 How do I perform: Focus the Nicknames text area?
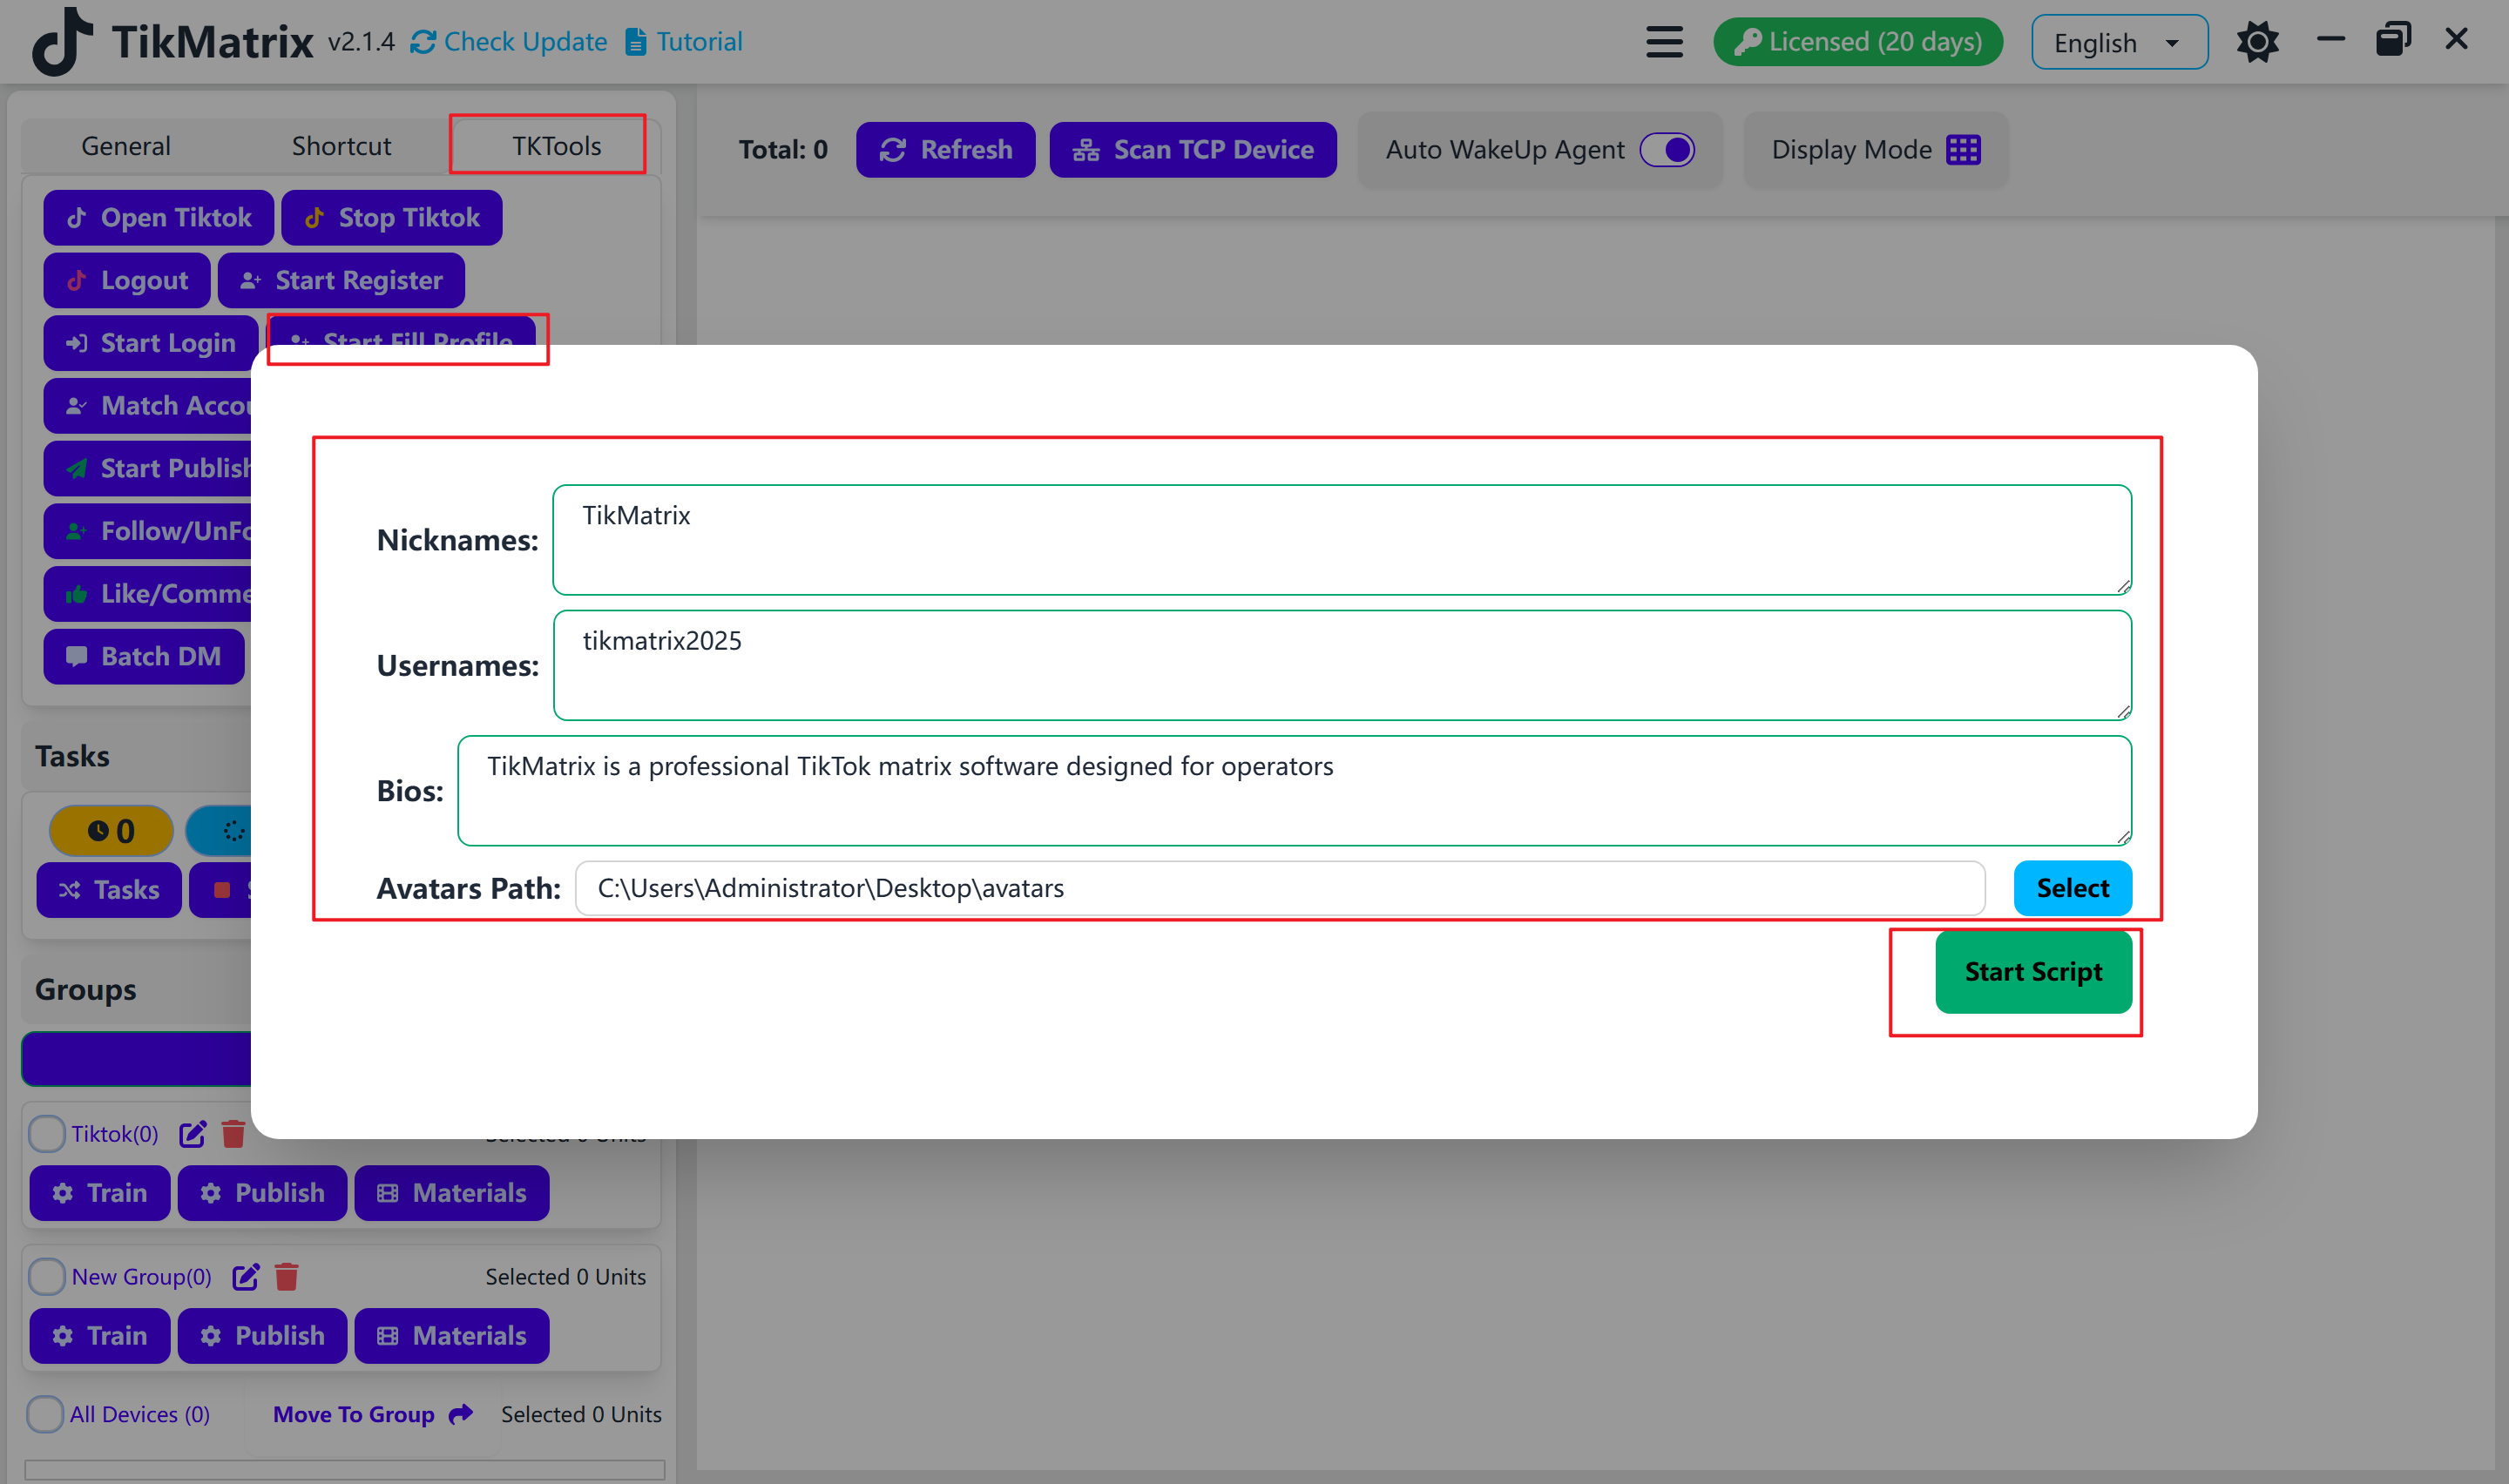point(1342,540)
